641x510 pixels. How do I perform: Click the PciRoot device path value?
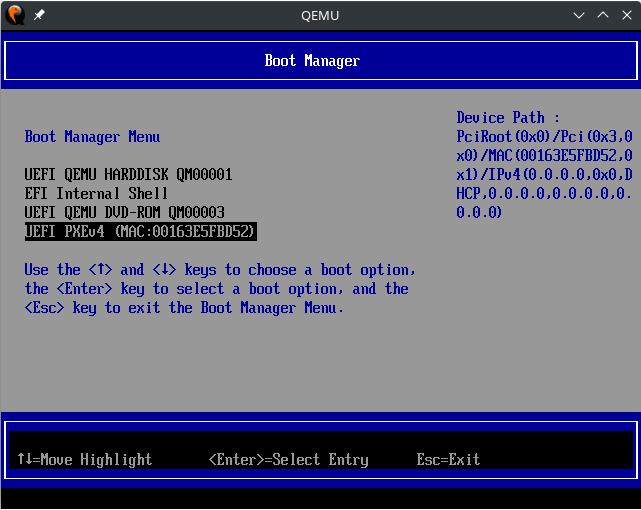point(545,174)
